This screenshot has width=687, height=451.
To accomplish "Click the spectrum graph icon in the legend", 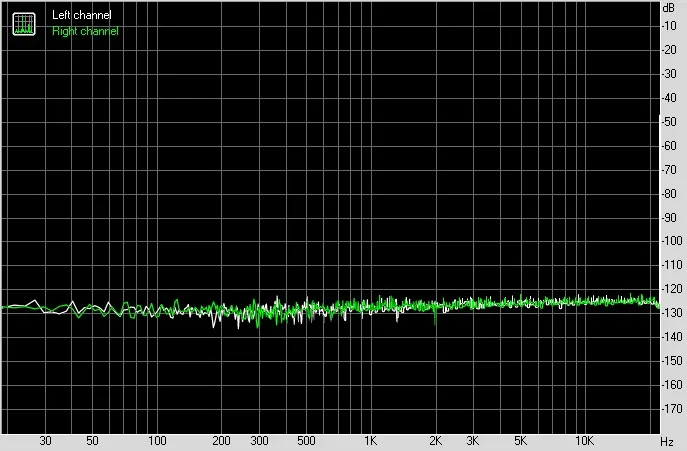I will [24, 24].
